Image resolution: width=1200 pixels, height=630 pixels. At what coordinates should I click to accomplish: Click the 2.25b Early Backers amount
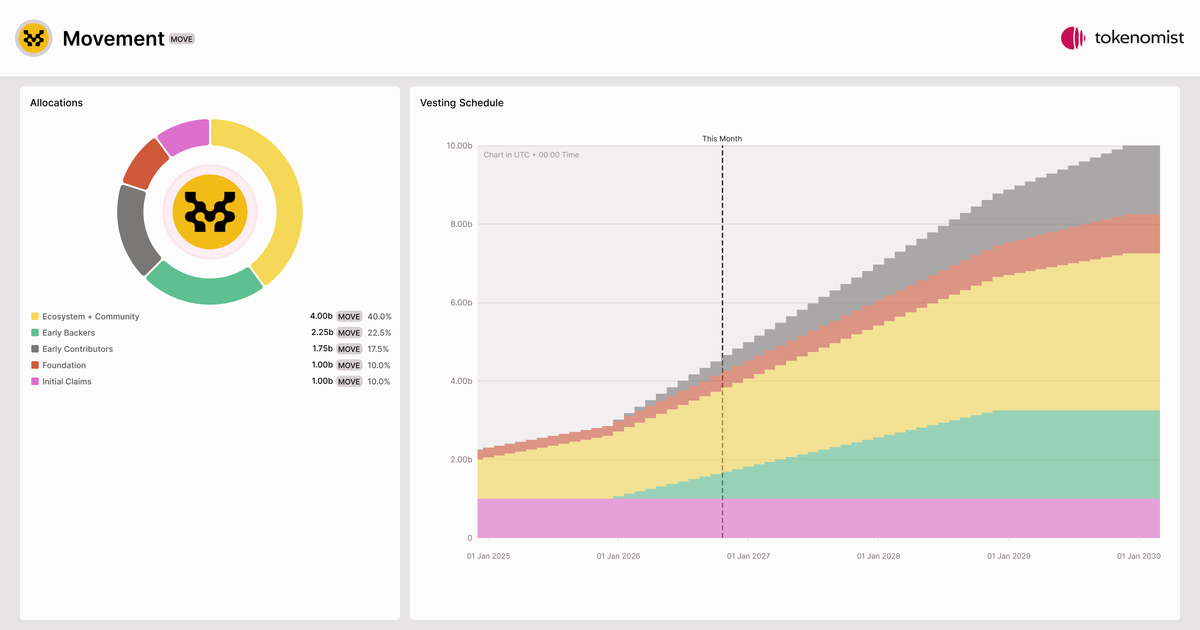[322, 333]
